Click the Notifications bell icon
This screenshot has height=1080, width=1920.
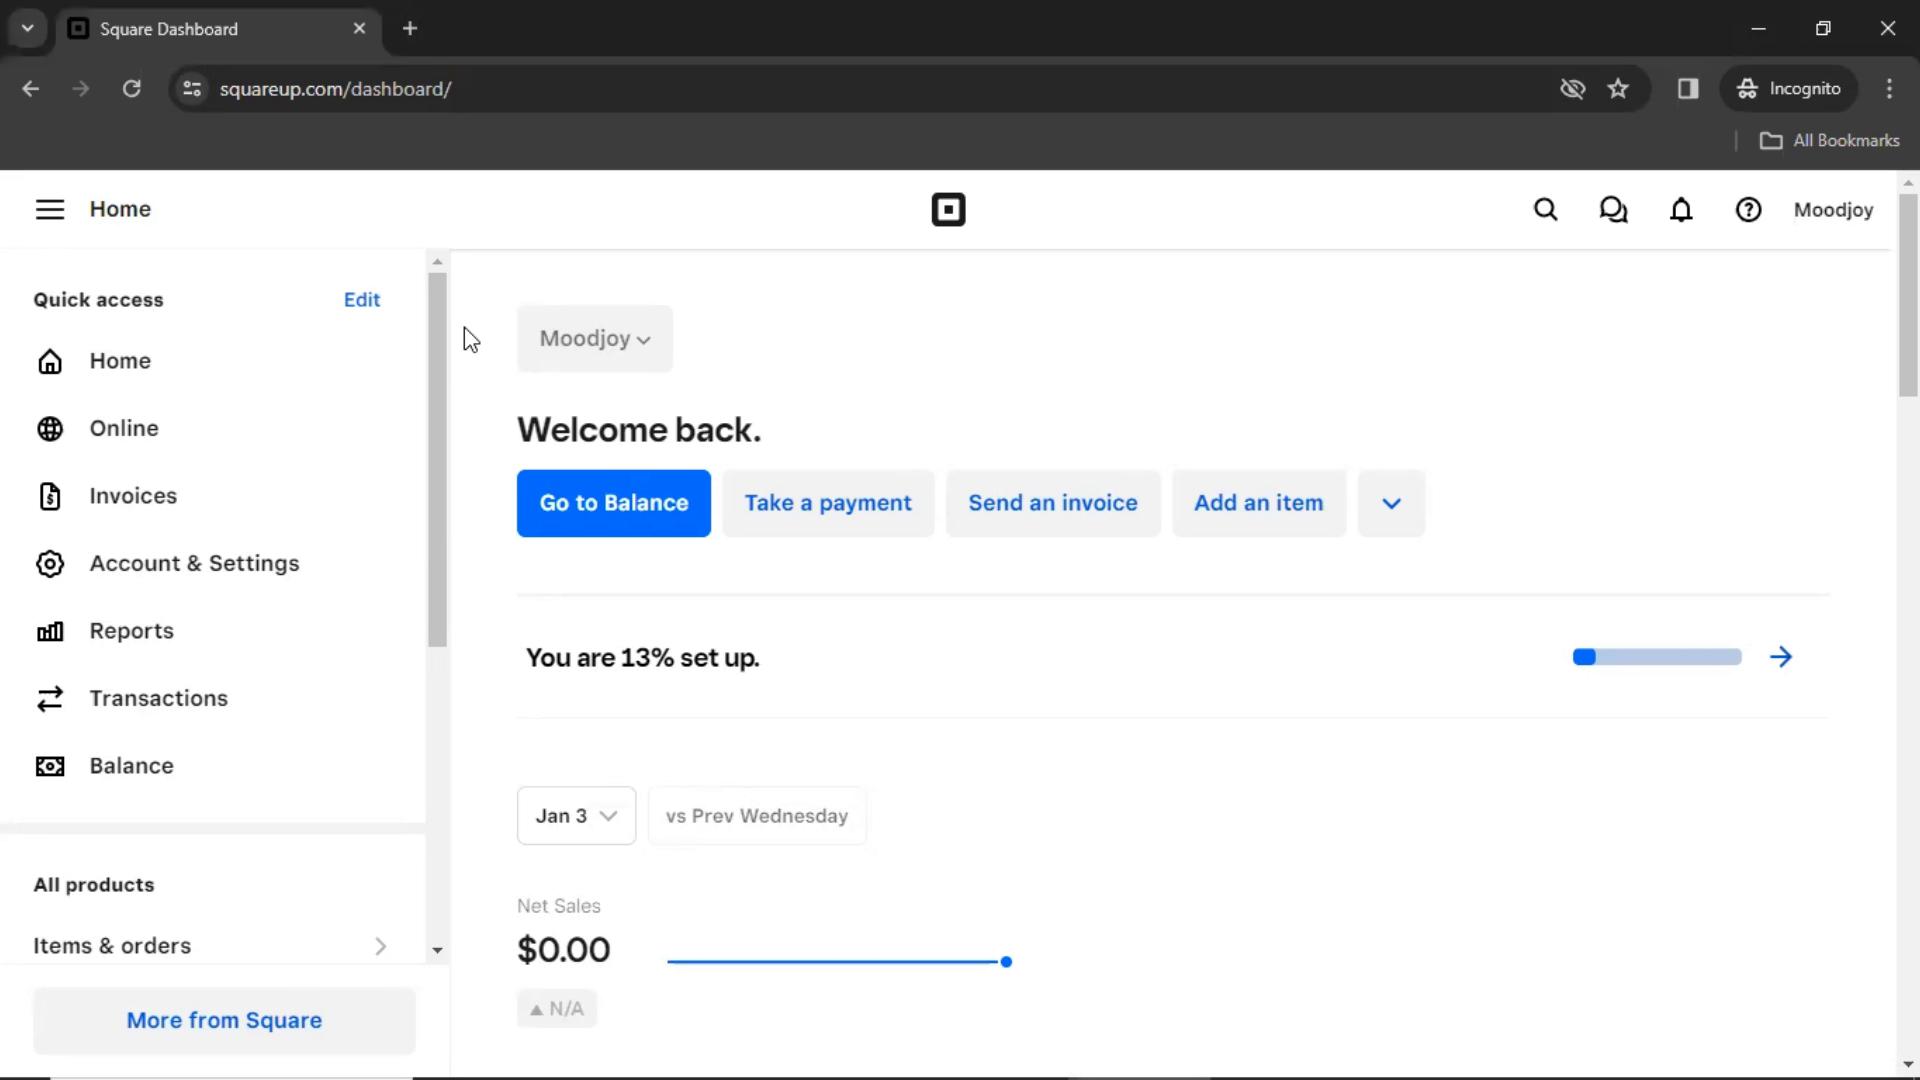(x=1681, y=210)
